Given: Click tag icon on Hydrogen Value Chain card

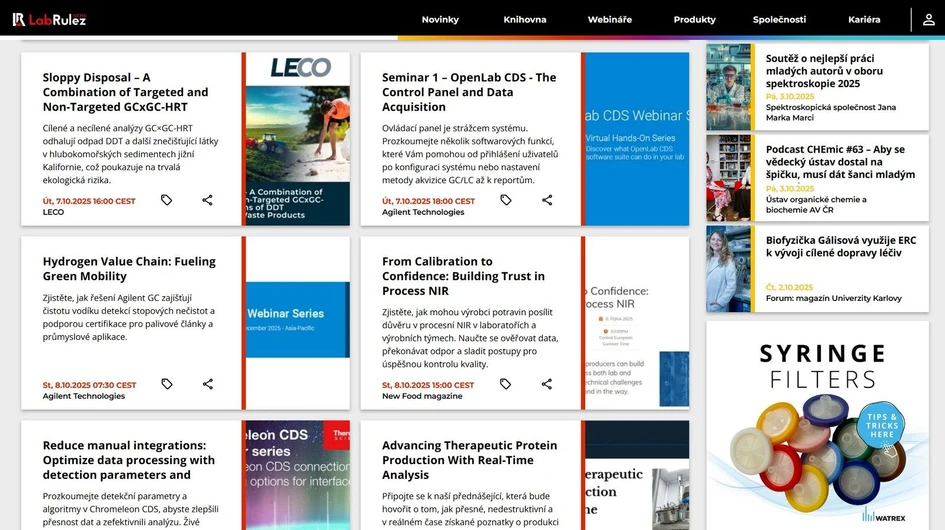Looking at the screenshot, I should pos(167,384).
